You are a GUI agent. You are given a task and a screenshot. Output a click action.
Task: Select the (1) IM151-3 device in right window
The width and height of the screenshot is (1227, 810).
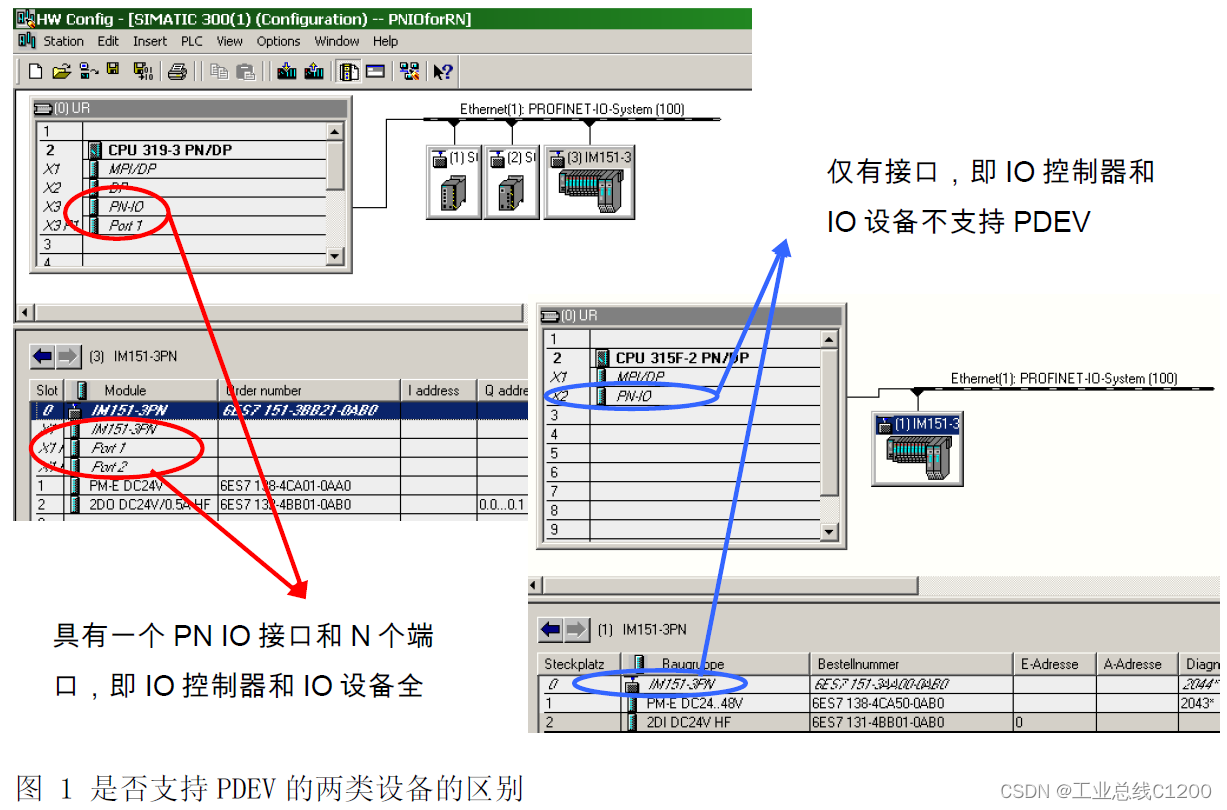(x=916, y=449)
